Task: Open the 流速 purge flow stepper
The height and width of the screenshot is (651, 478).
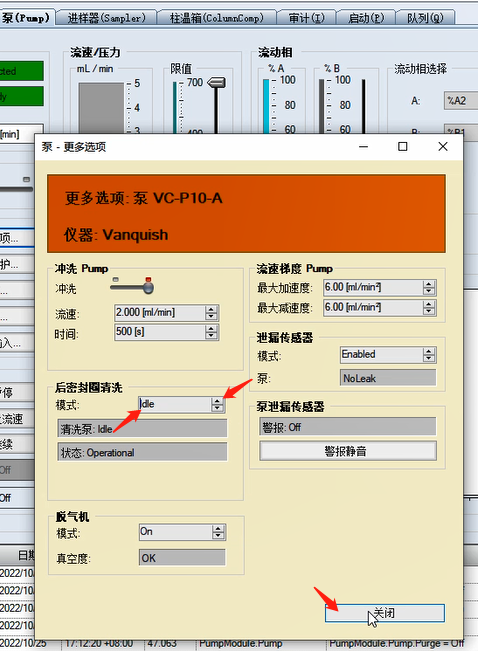Action: (211, 313)
